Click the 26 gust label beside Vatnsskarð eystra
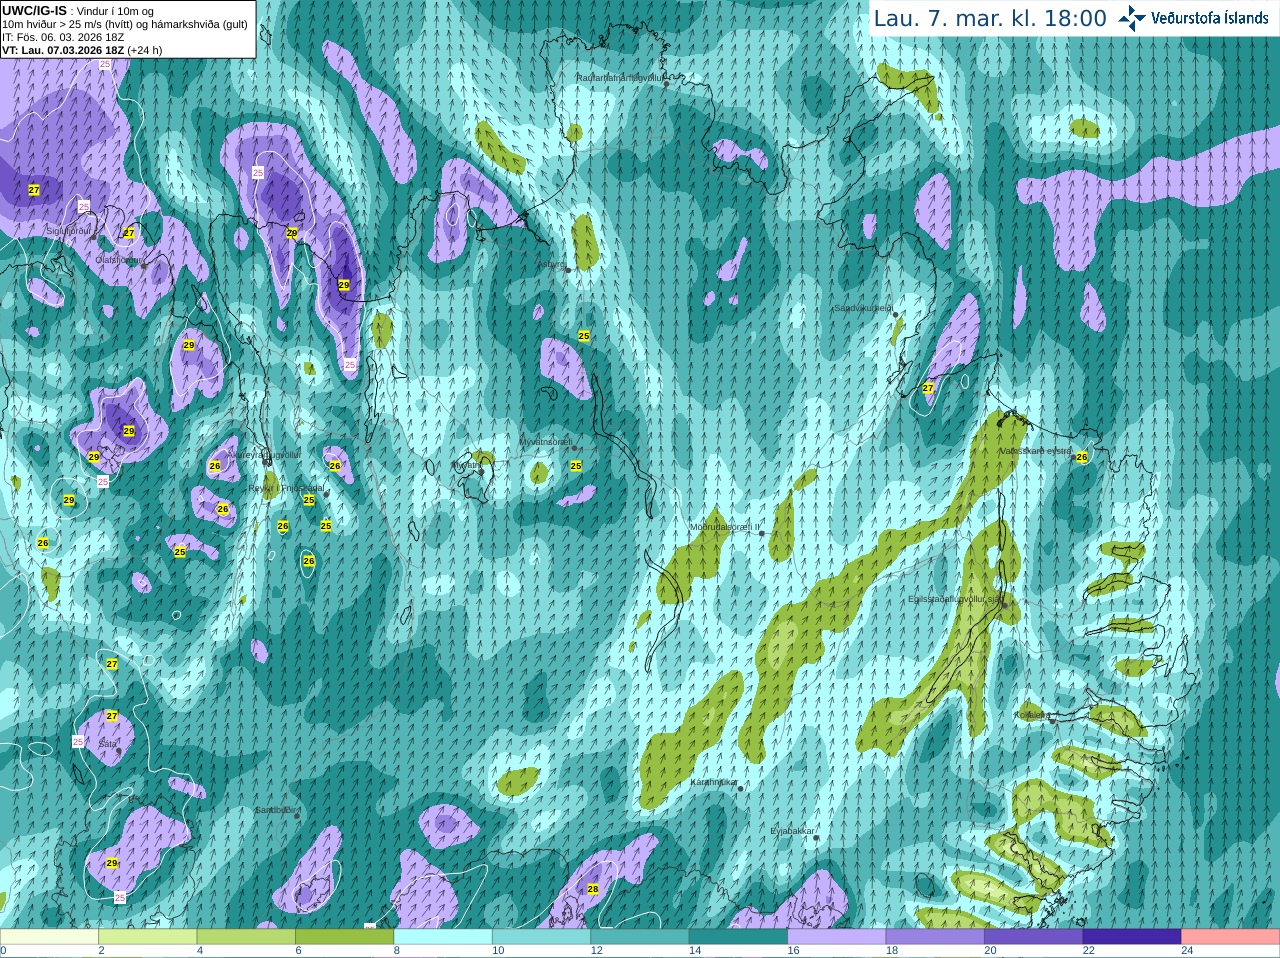Screen dimensions: 1280x958 tap(1081, 457)
